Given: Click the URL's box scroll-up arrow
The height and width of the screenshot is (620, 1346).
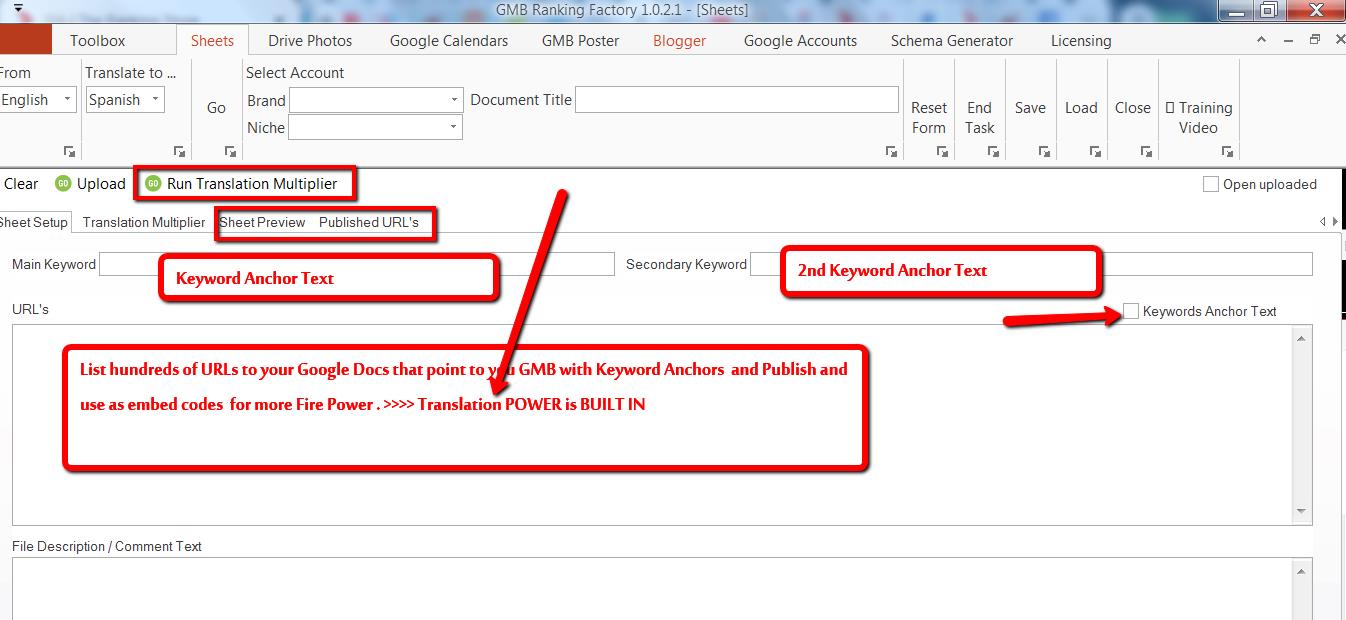Looking at the screenshot, I should tap(1302, 339).
